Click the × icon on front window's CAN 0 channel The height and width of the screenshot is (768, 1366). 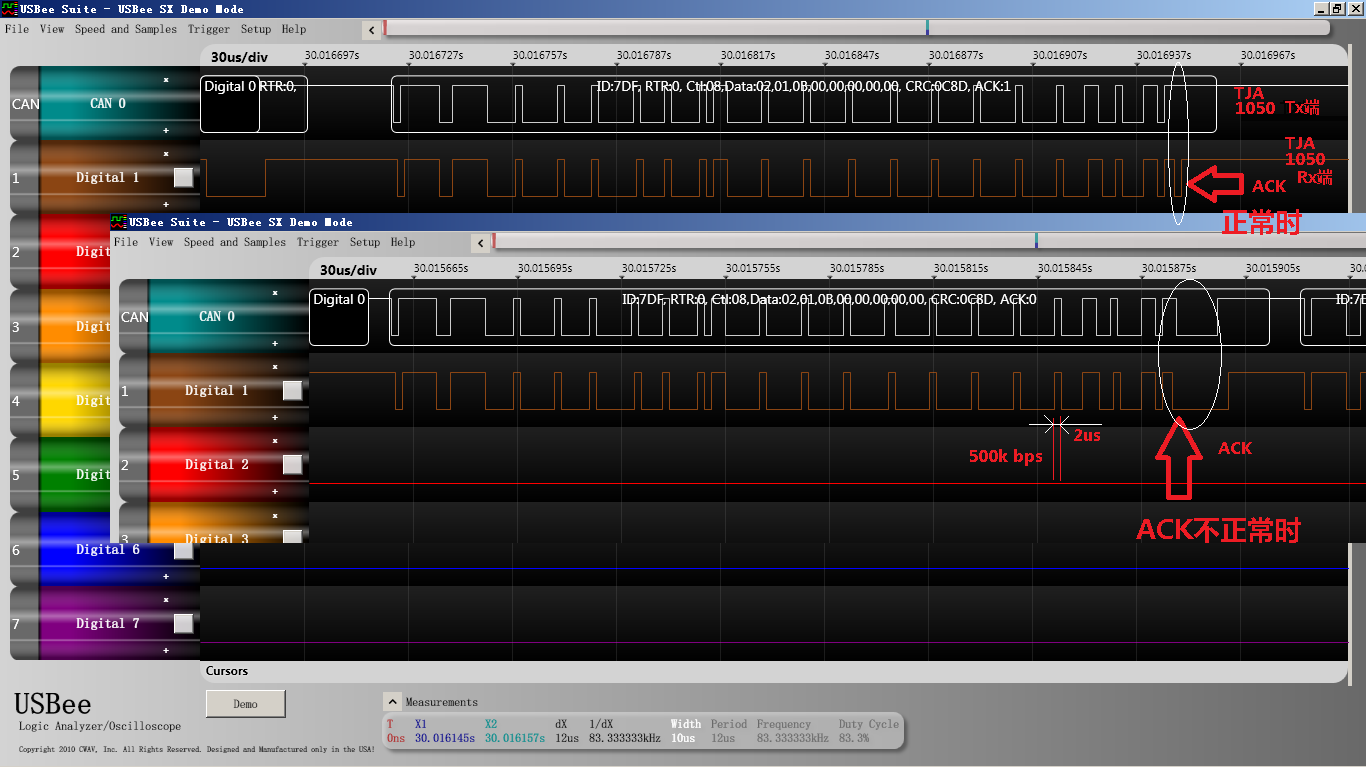275,293
